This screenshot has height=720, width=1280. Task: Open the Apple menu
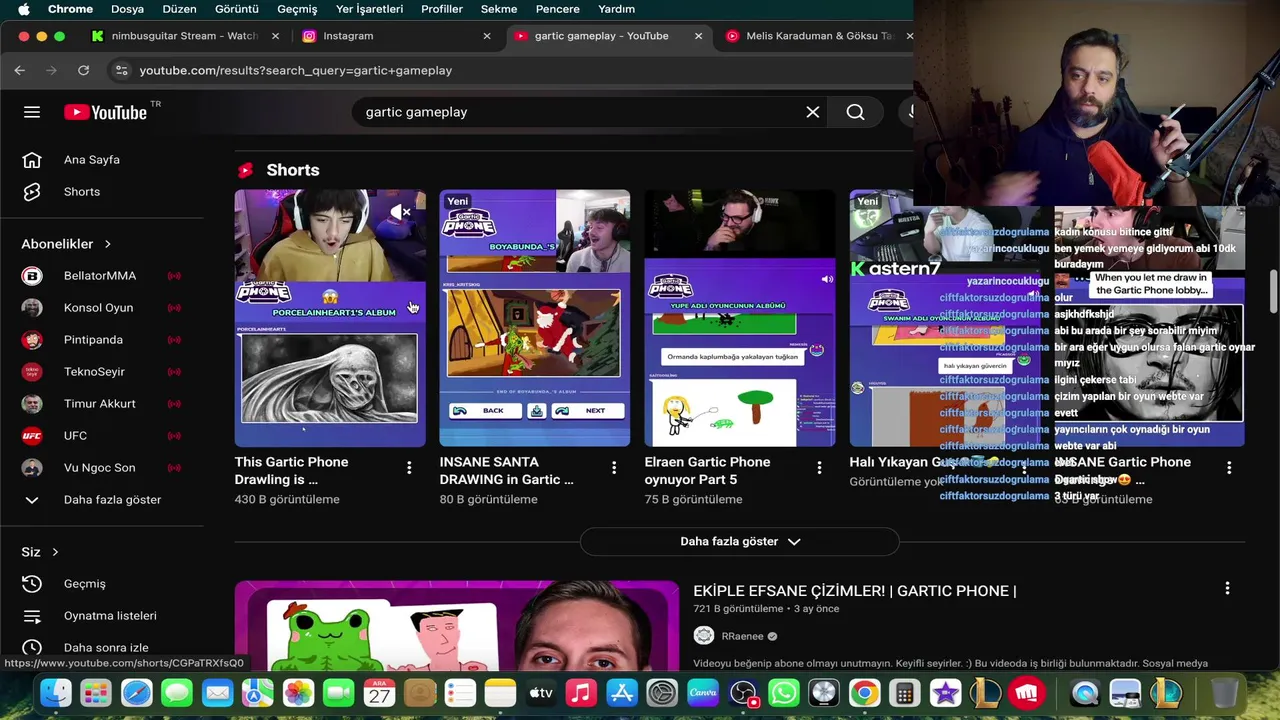[24, 9]
